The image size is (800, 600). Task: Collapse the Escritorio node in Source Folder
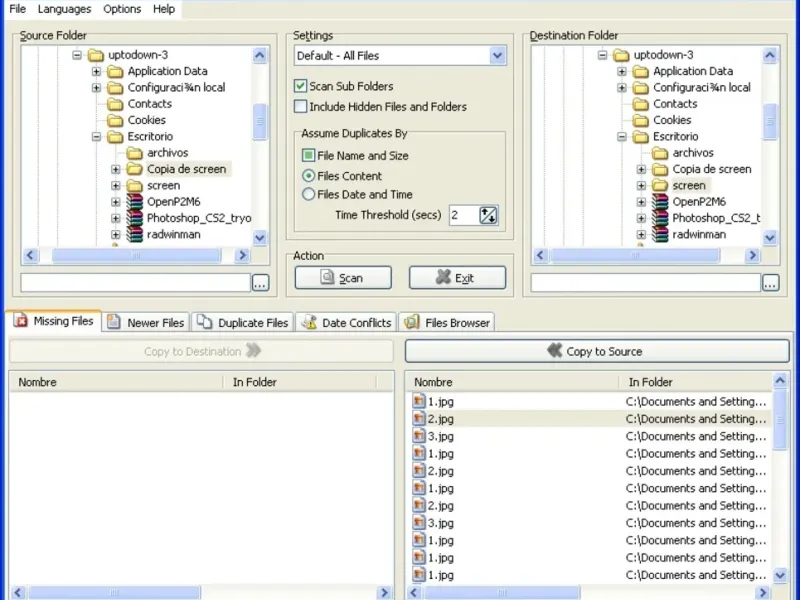click(x=96, y=136)
